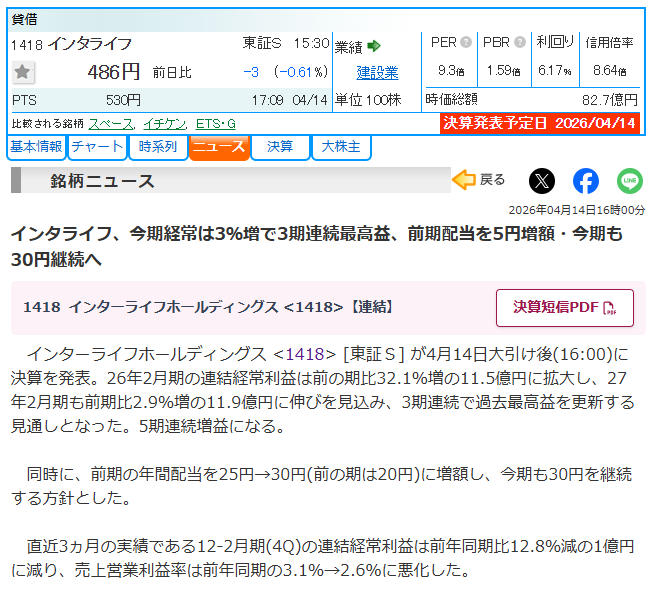Click the PBR 1.59倍 value

click(504, 71)
